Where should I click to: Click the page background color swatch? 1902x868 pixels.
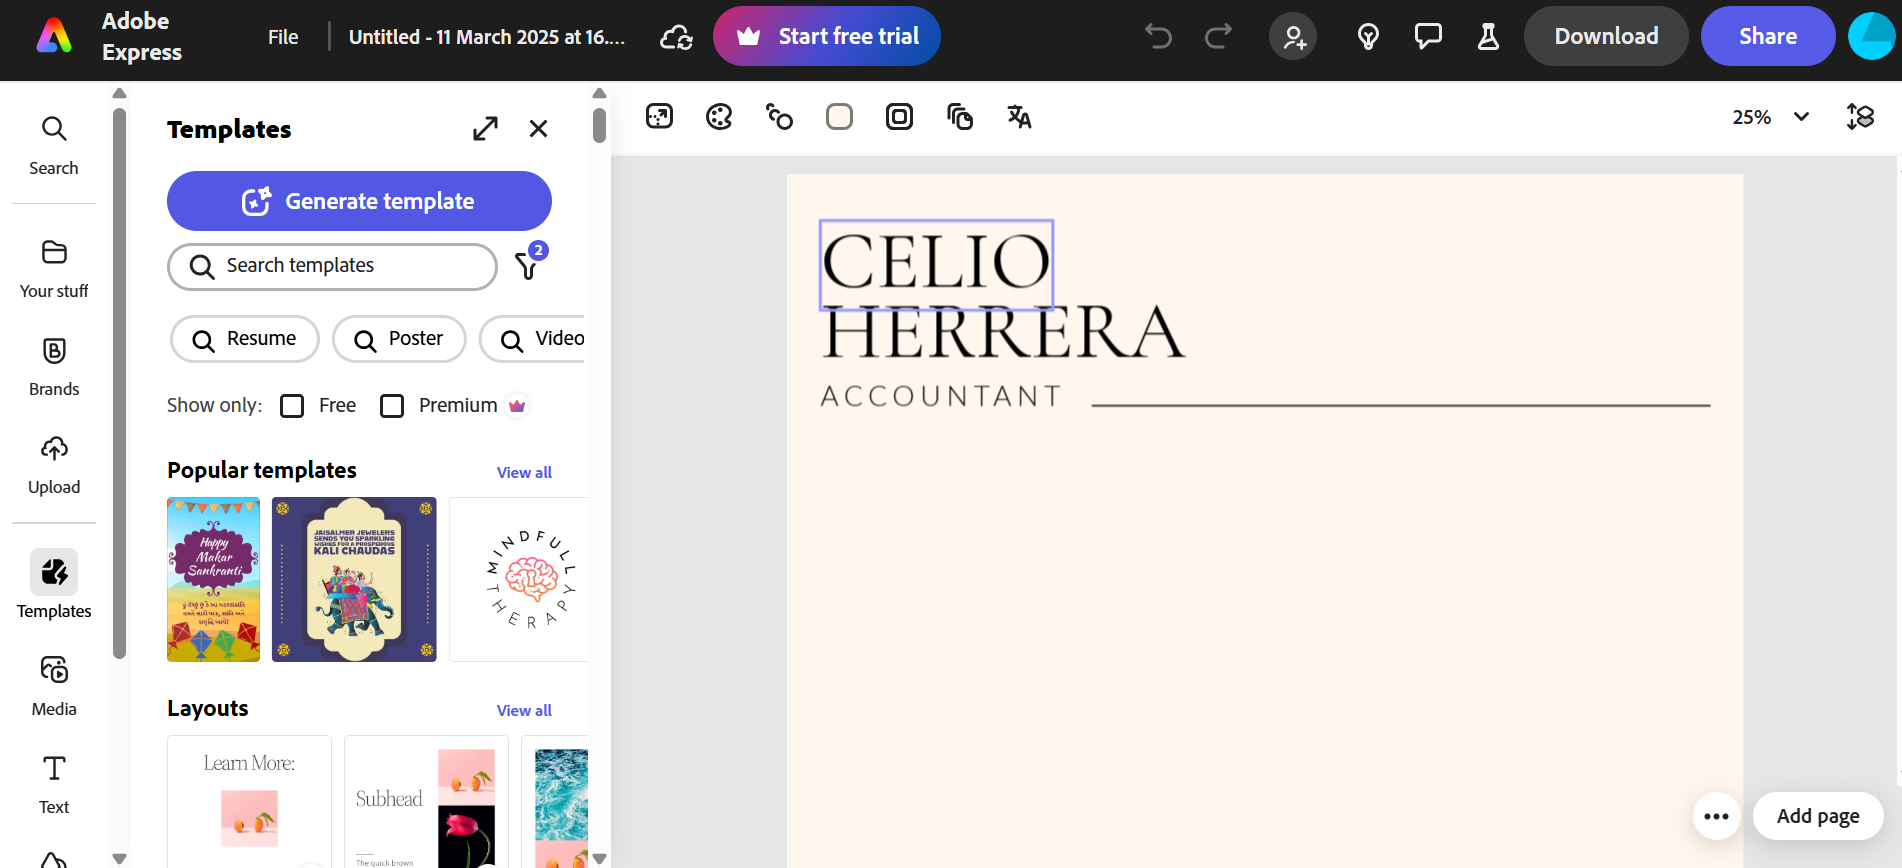(x=840, y=117)
